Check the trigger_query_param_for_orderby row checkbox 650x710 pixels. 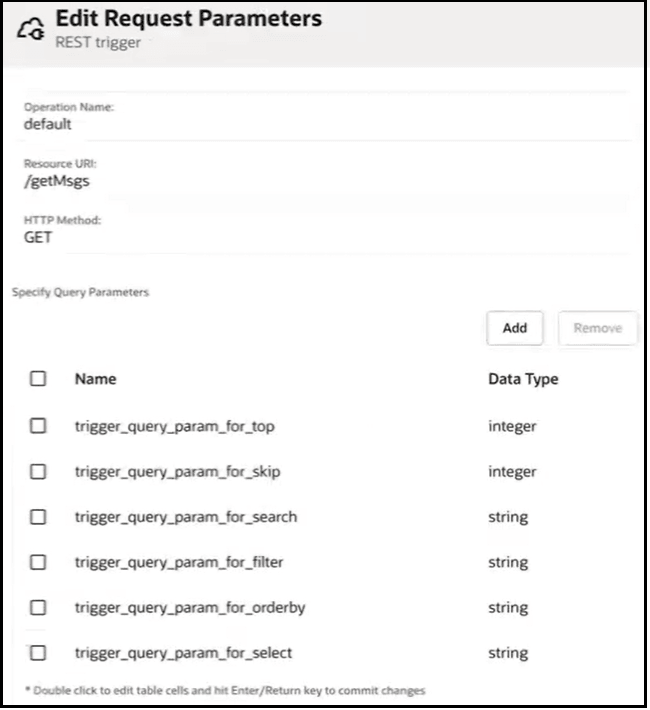pos(38,607)
